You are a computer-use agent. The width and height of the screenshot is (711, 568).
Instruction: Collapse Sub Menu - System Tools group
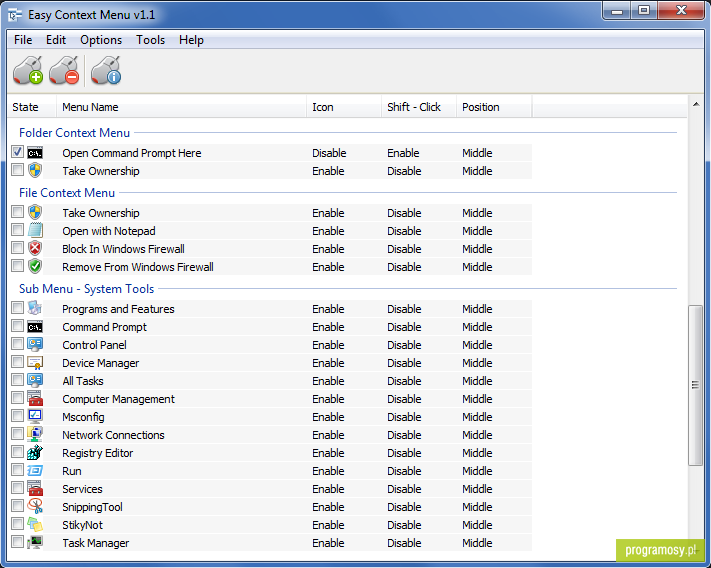[x=87, y=289]
